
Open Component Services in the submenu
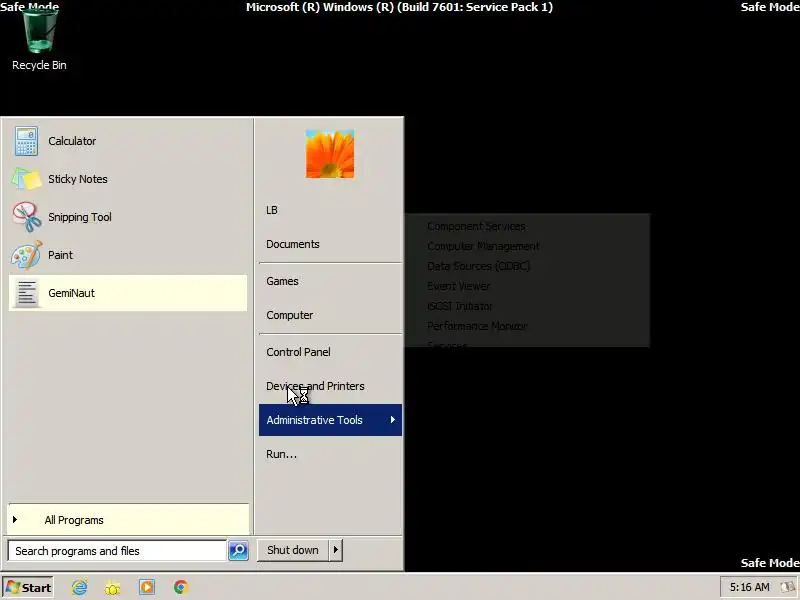[527, 226]
